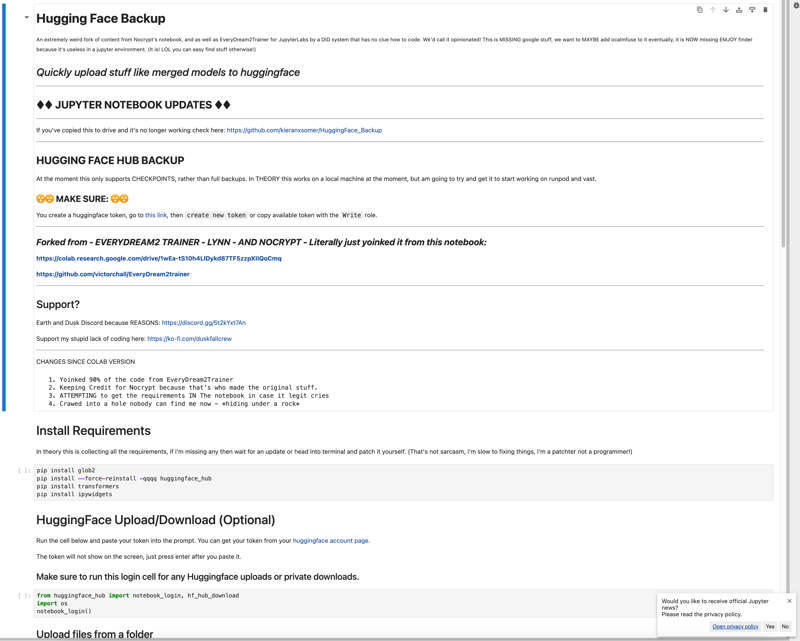Open the colab.research.google.com notebook link
800x641 pixels.
[x=159, y=258]
